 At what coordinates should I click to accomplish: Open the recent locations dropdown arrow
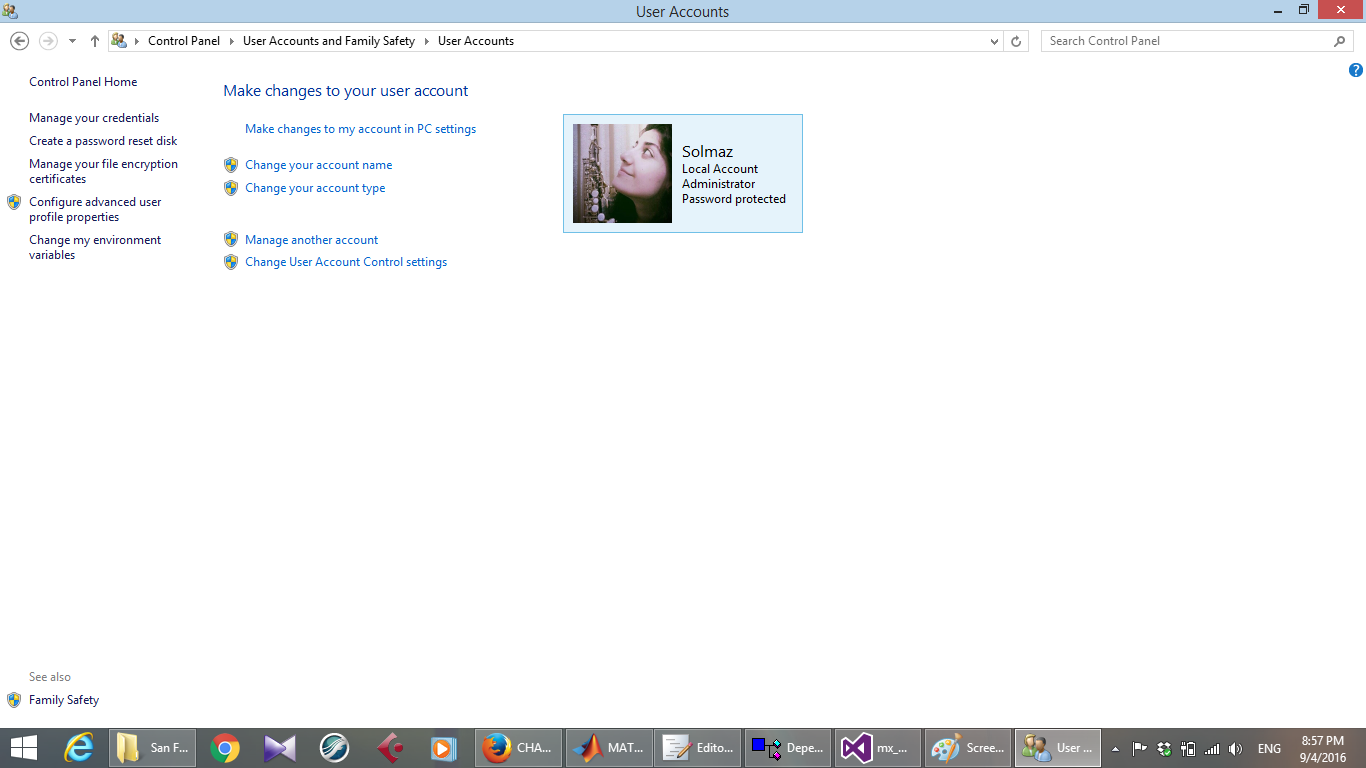pos(72,41)
